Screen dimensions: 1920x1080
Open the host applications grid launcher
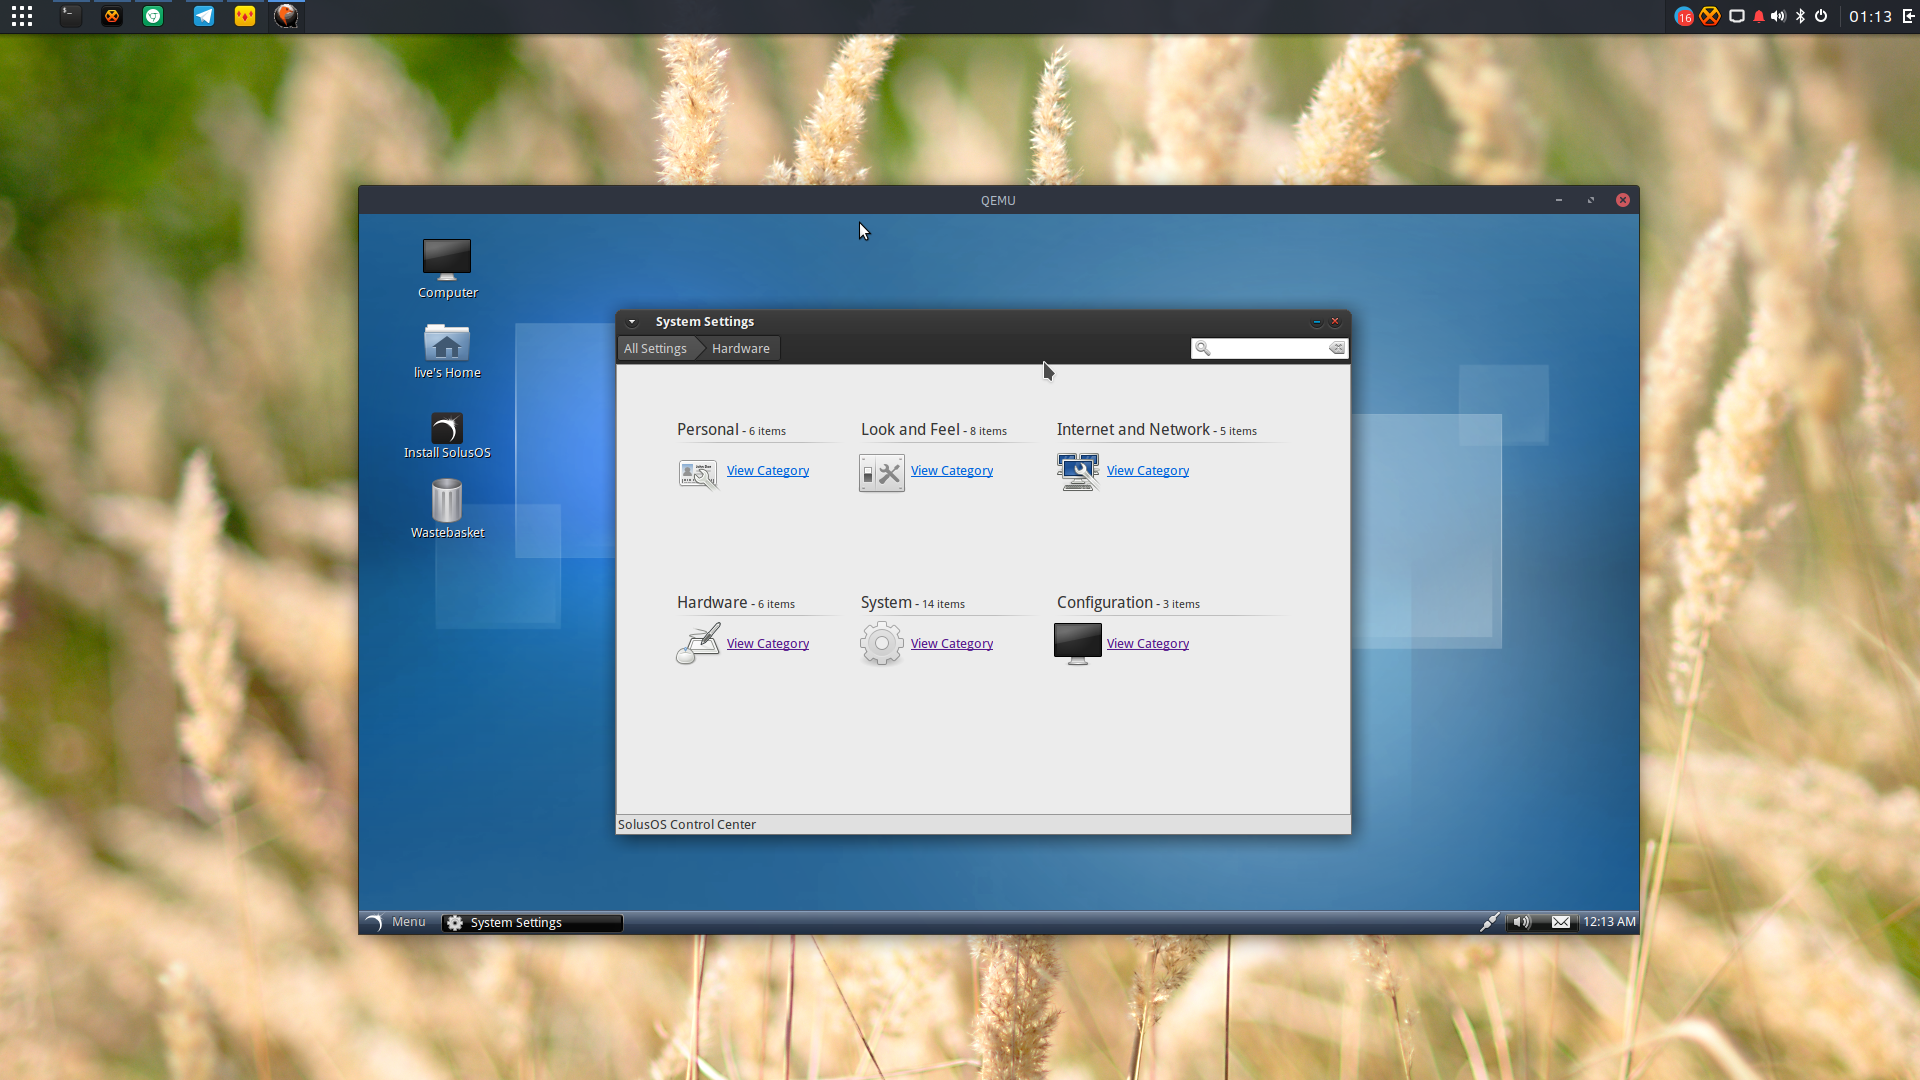[x=22, y=16]
